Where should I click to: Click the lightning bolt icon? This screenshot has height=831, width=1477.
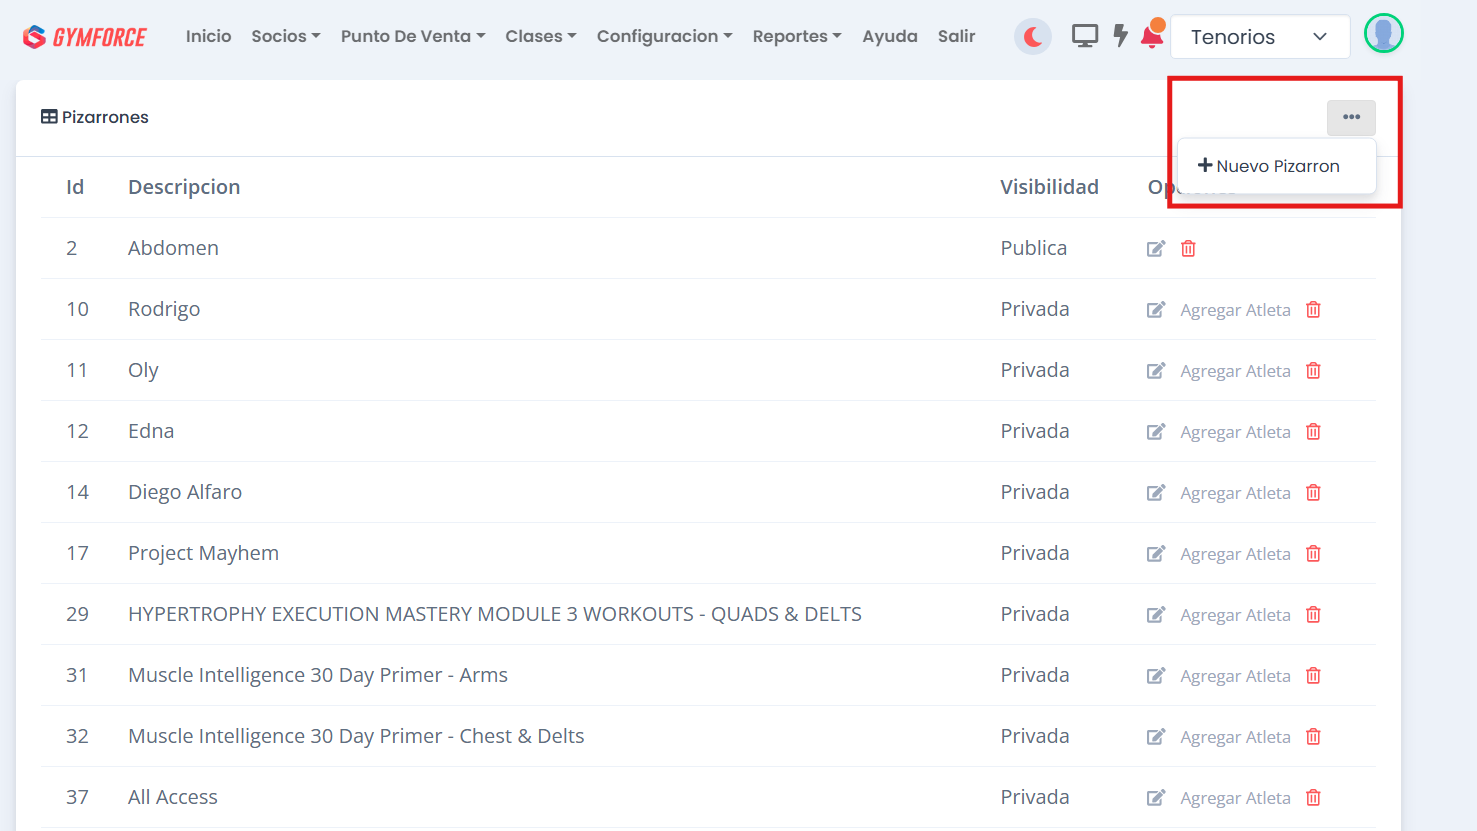(x=1120, y=36)
